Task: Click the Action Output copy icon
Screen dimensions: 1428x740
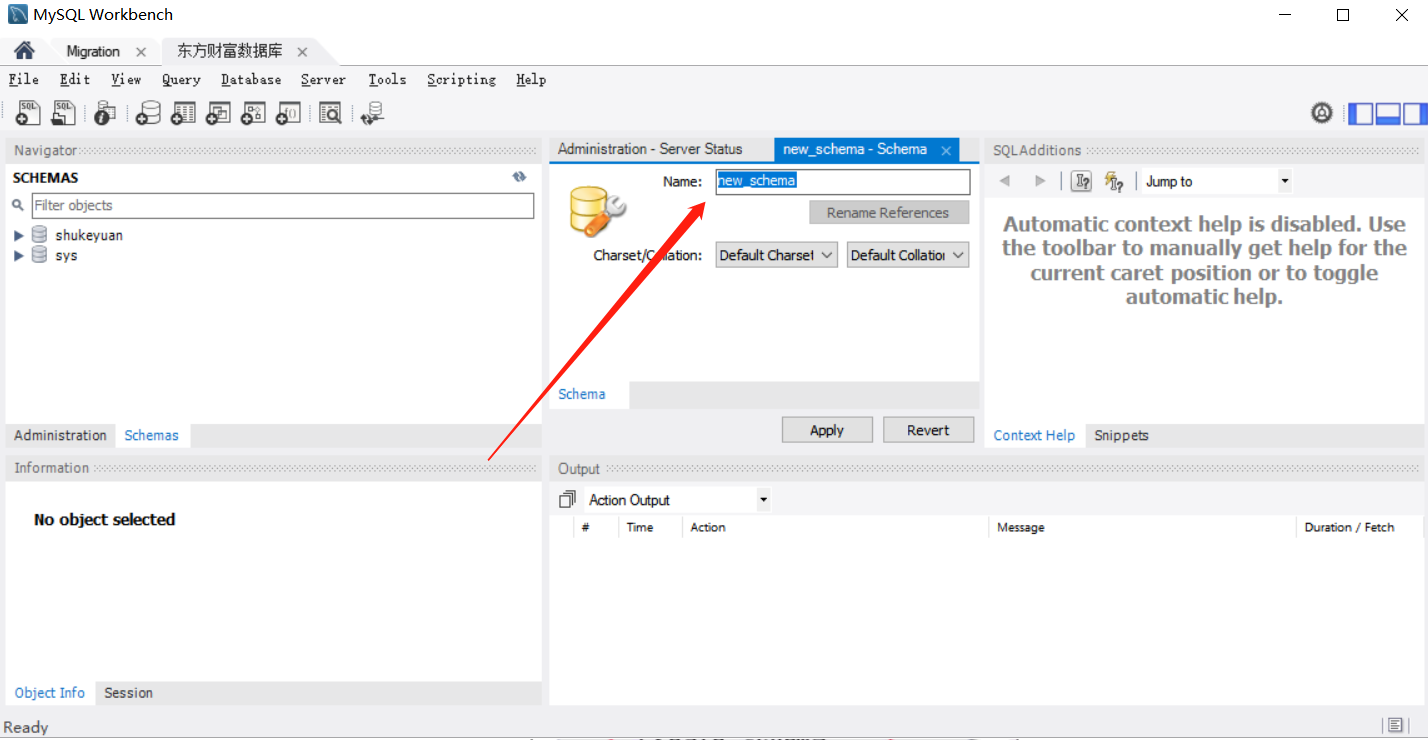Action: [567, 499]
